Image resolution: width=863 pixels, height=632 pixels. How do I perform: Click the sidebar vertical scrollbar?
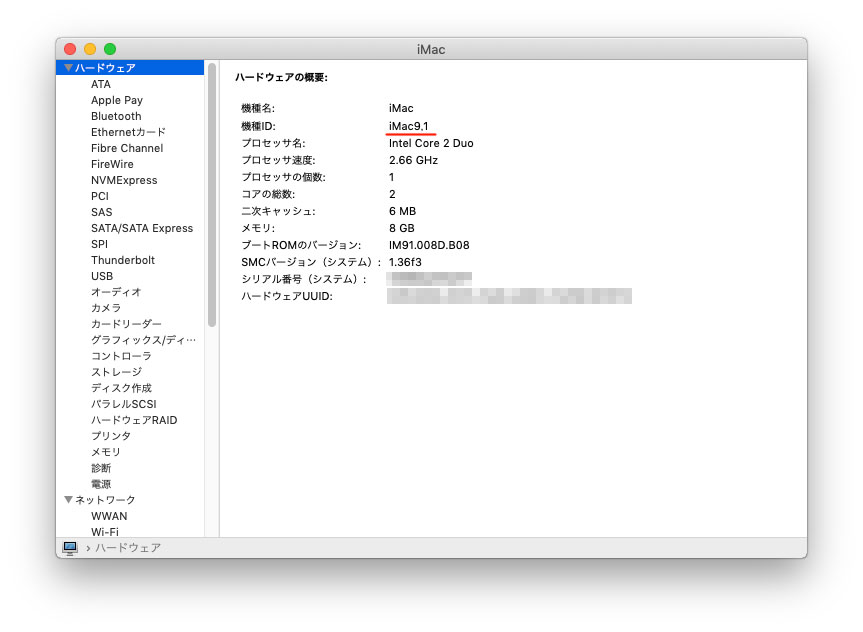(x=212, y=200)
